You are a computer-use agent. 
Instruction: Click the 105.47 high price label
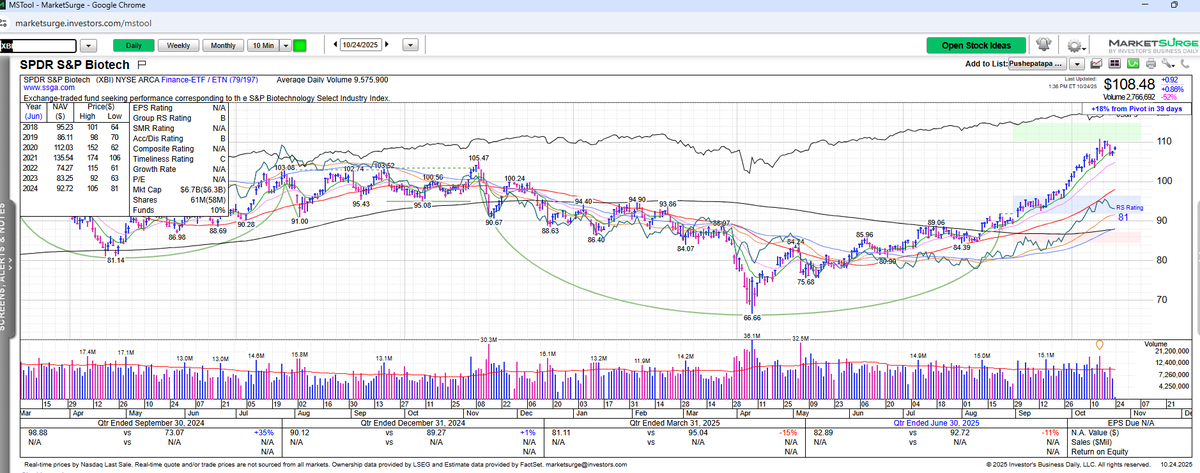[x=478, y=158]
